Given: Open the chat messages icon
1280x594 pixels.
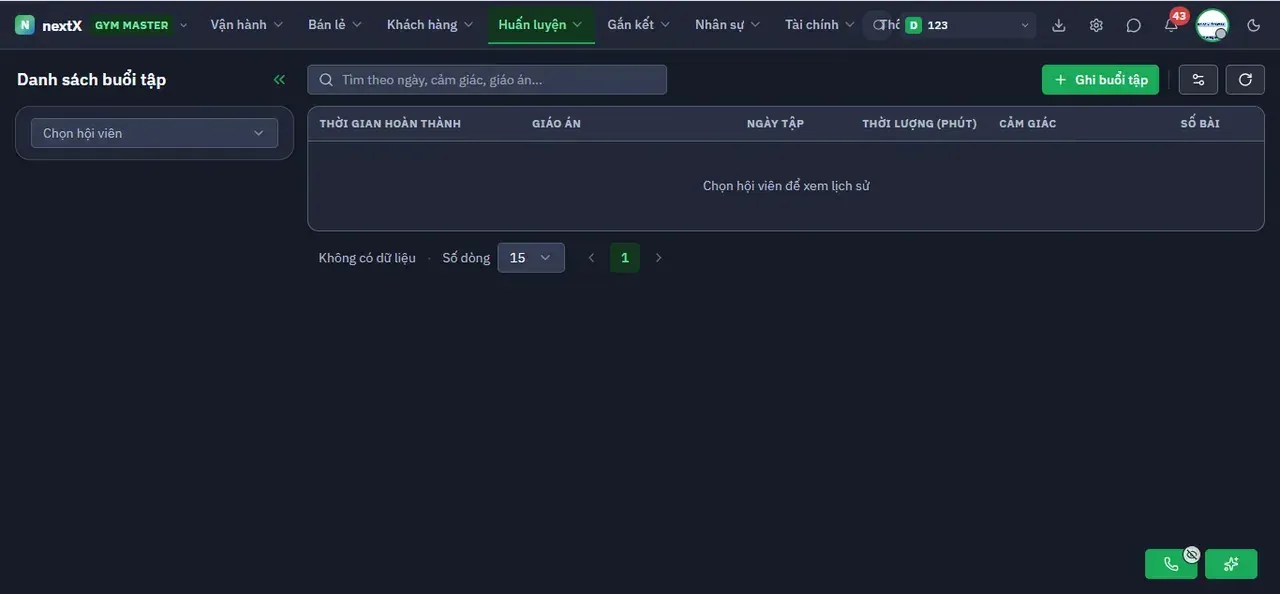Looking at the screenshot, I should (x=1133, y=25).
